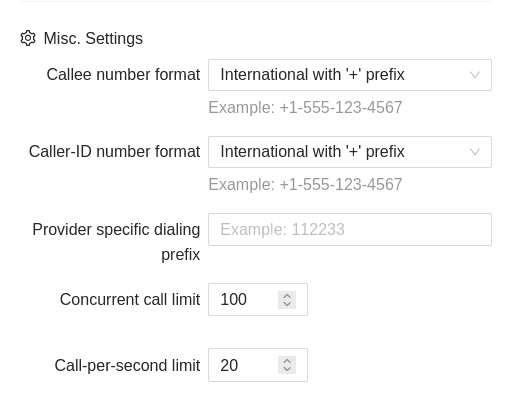Screen dimensions: 512x417
Task: Open the Caller-ID number format dropdown
Action: 350,152
